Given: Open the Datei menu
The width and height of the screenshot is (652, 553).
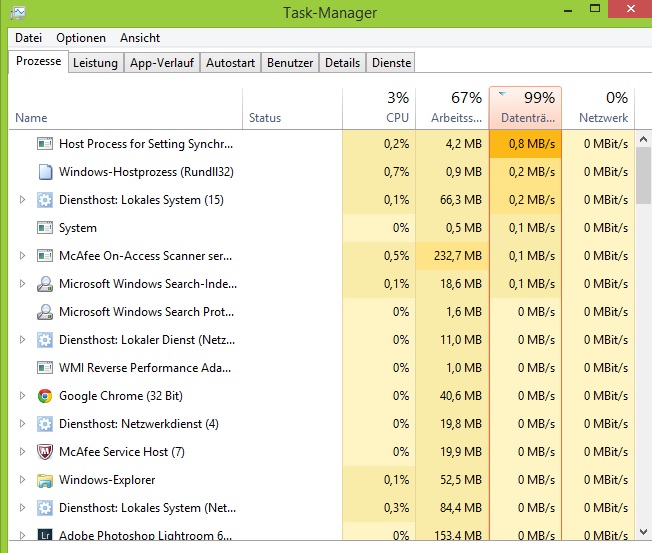Looking at the screenshot, I should coord(28,38).
